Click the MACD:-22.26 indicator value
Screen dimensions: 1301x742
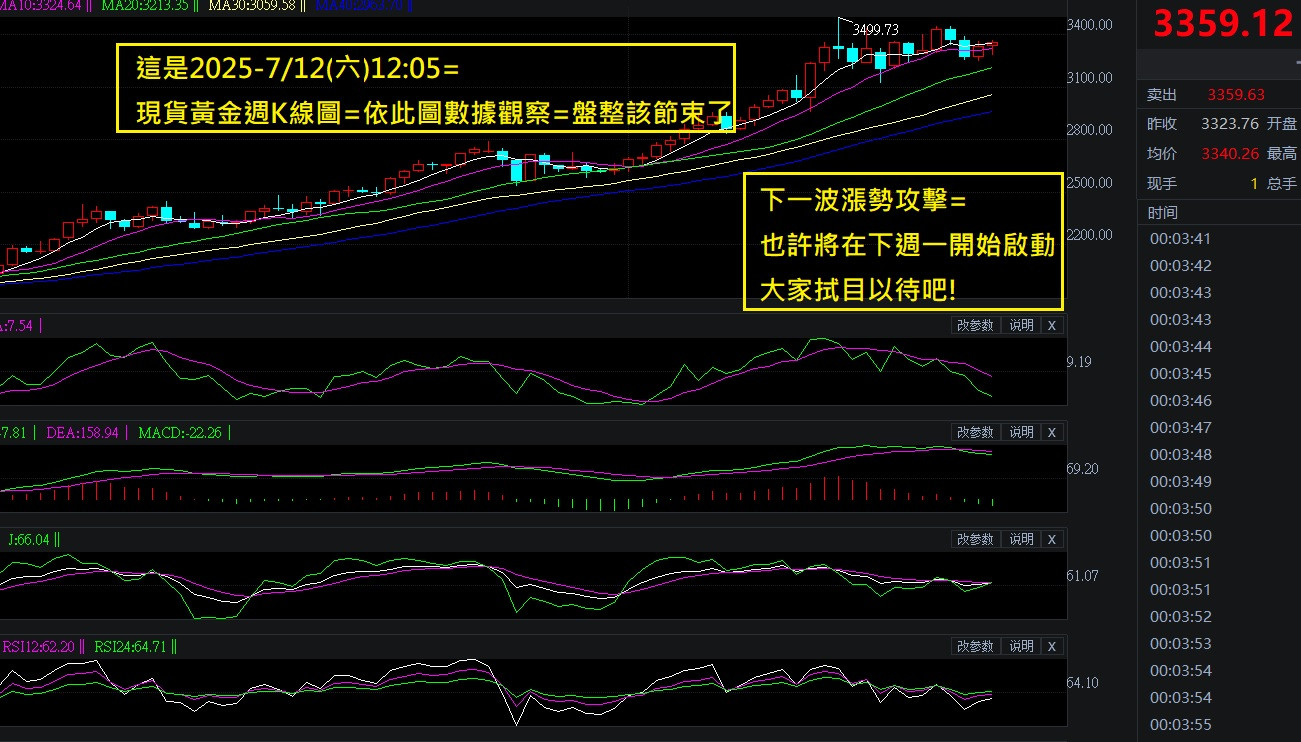click(x=180, y=433)
